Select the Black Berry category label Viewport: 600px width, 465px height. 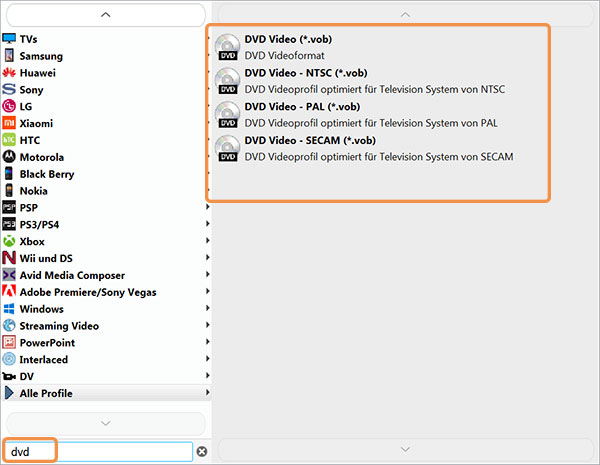(47, 174)
